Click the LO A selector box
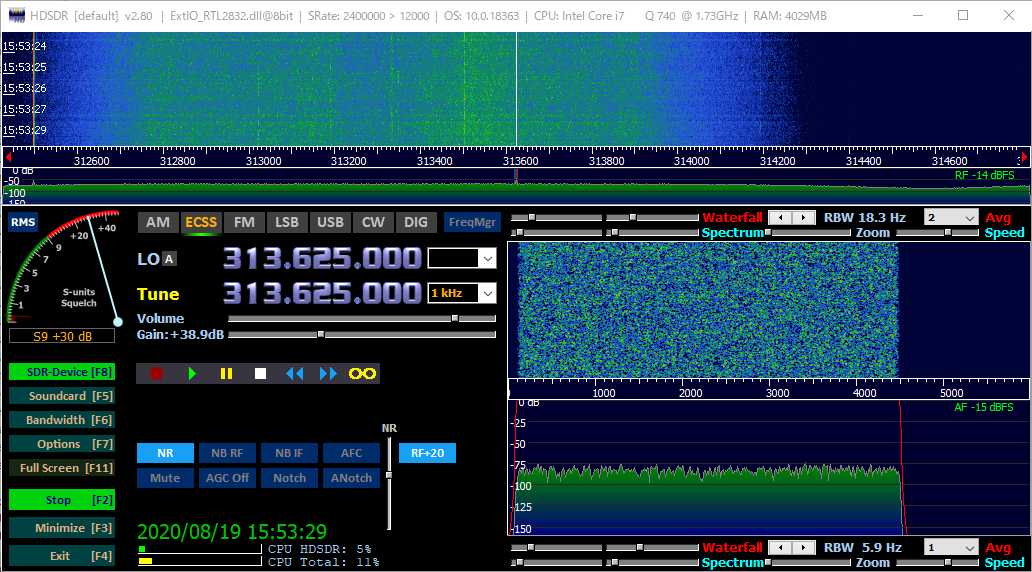The width and height of the screenshot is (1032, 572). (x=169, y=259)
